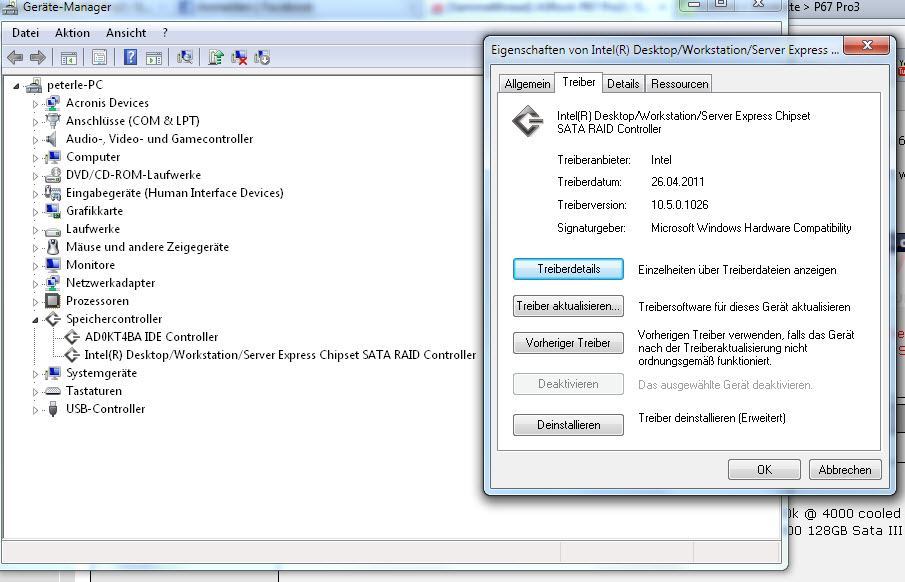Viewport: 905px width, 582px height.
Task: Expand Anschlüsse (COM & LPT) node
Action: click(35, 122)
